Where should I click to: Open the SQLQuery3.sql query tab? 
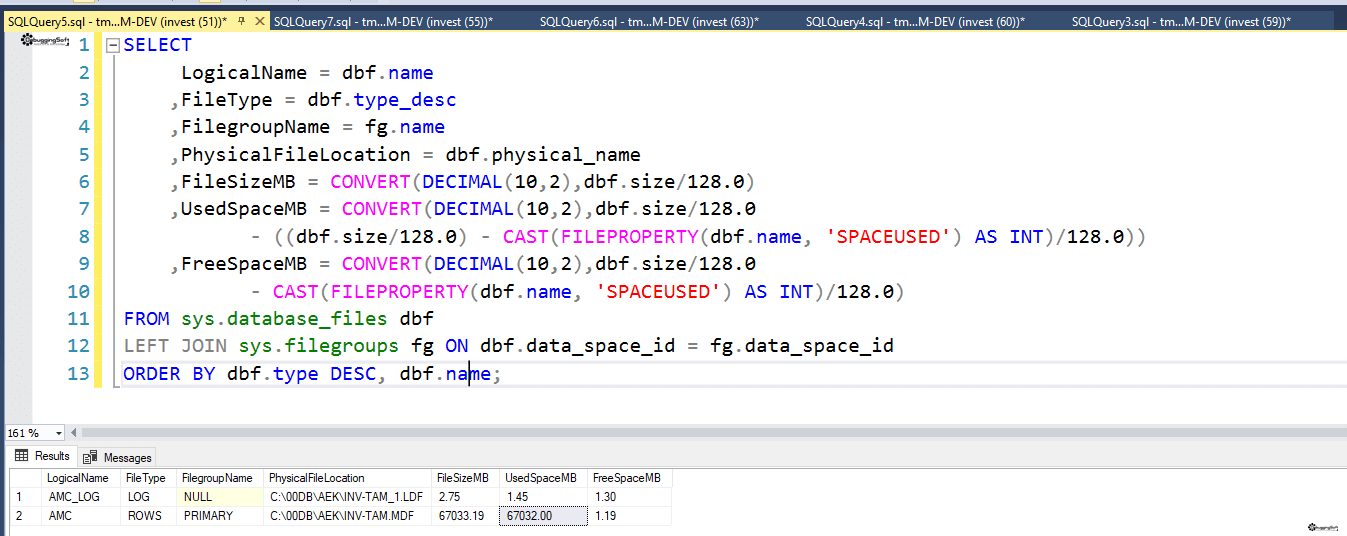1181,22
